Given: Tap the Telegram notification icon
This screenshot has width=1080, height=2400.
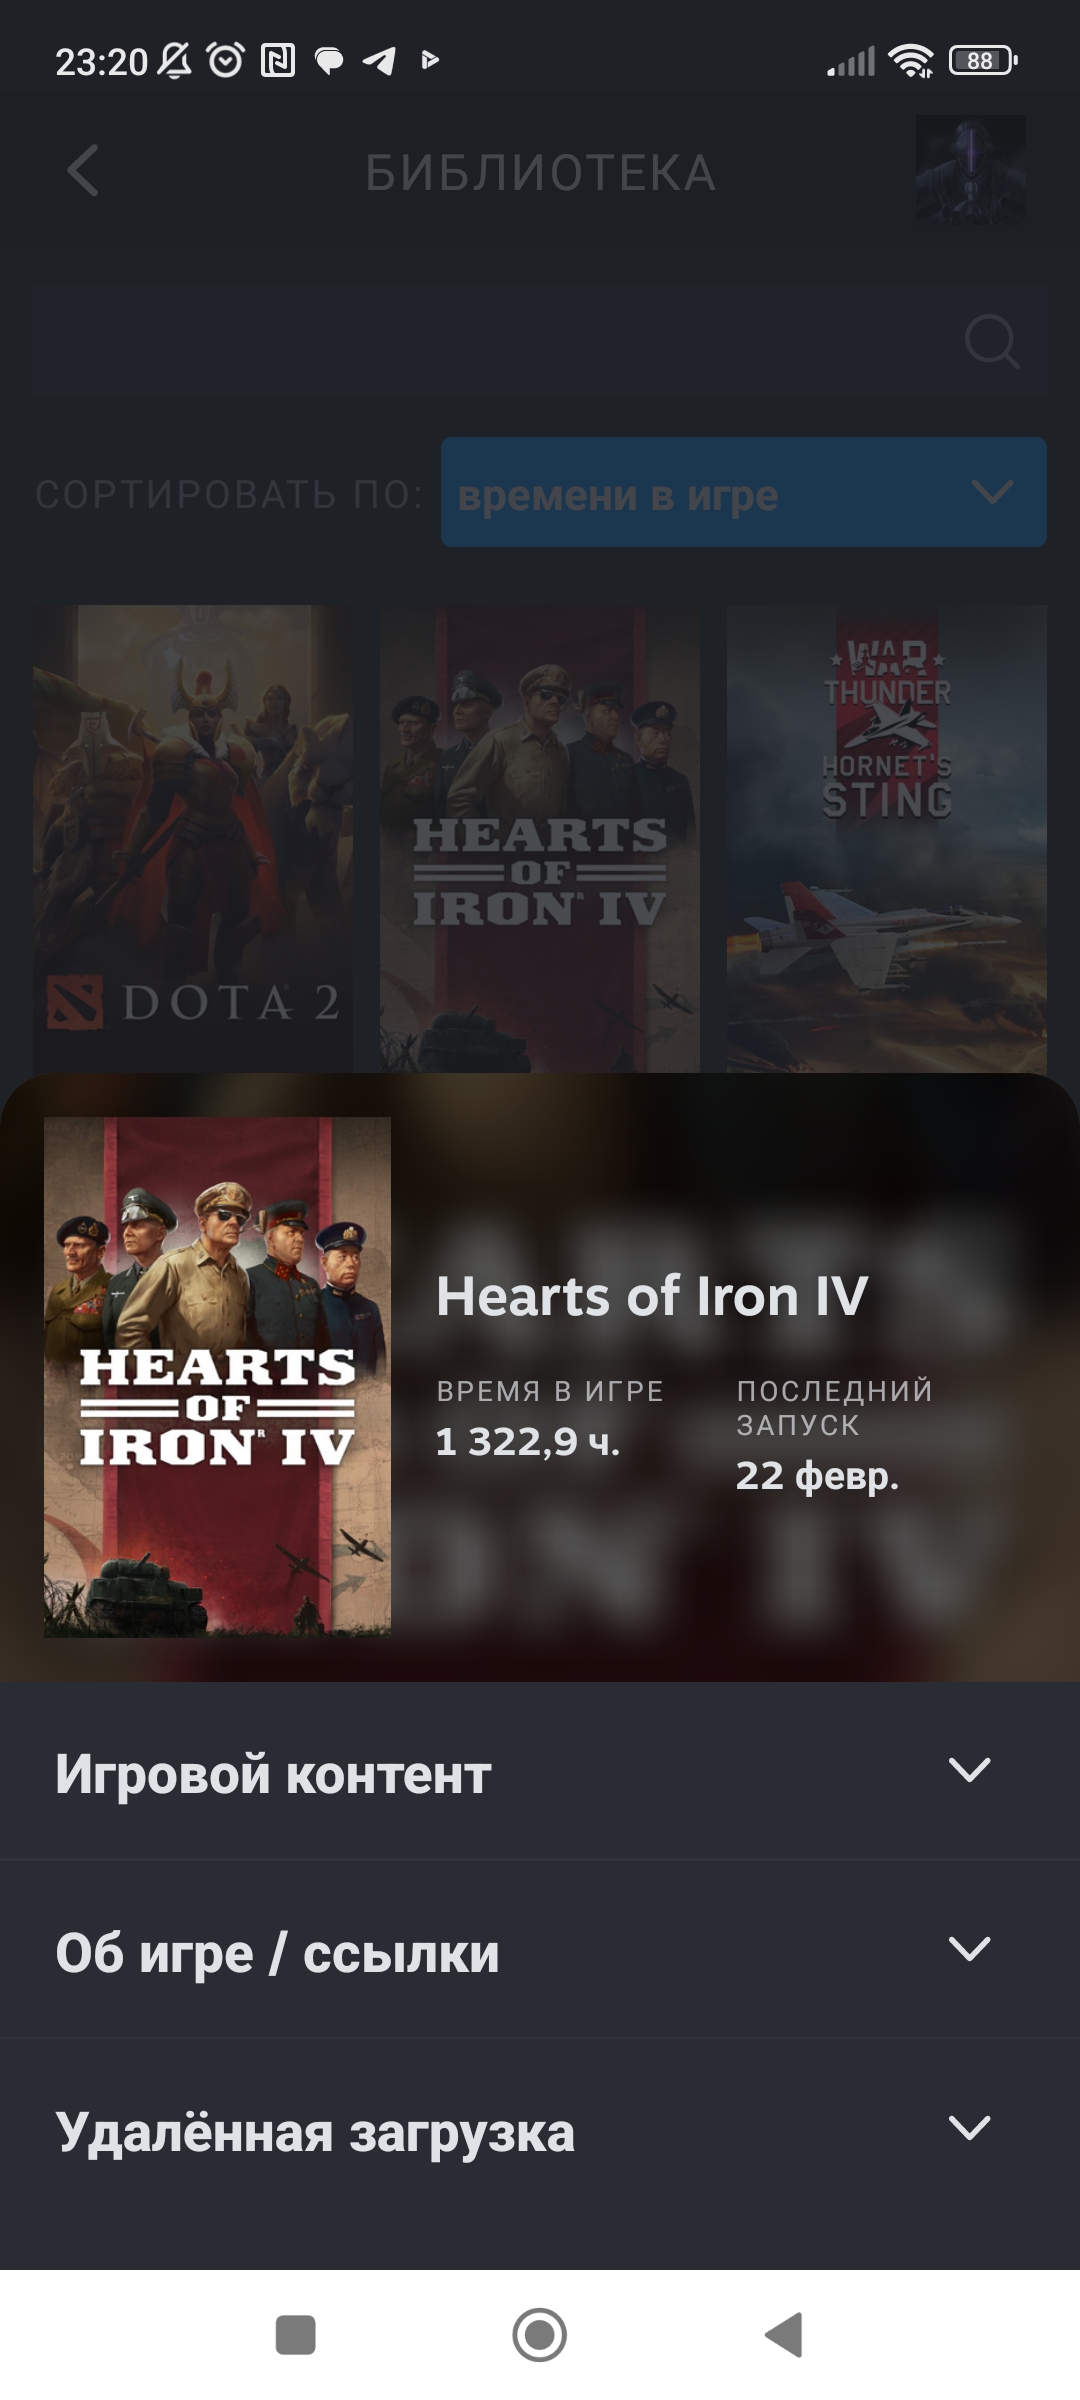Looking at the screenshot, I should 379,61.
